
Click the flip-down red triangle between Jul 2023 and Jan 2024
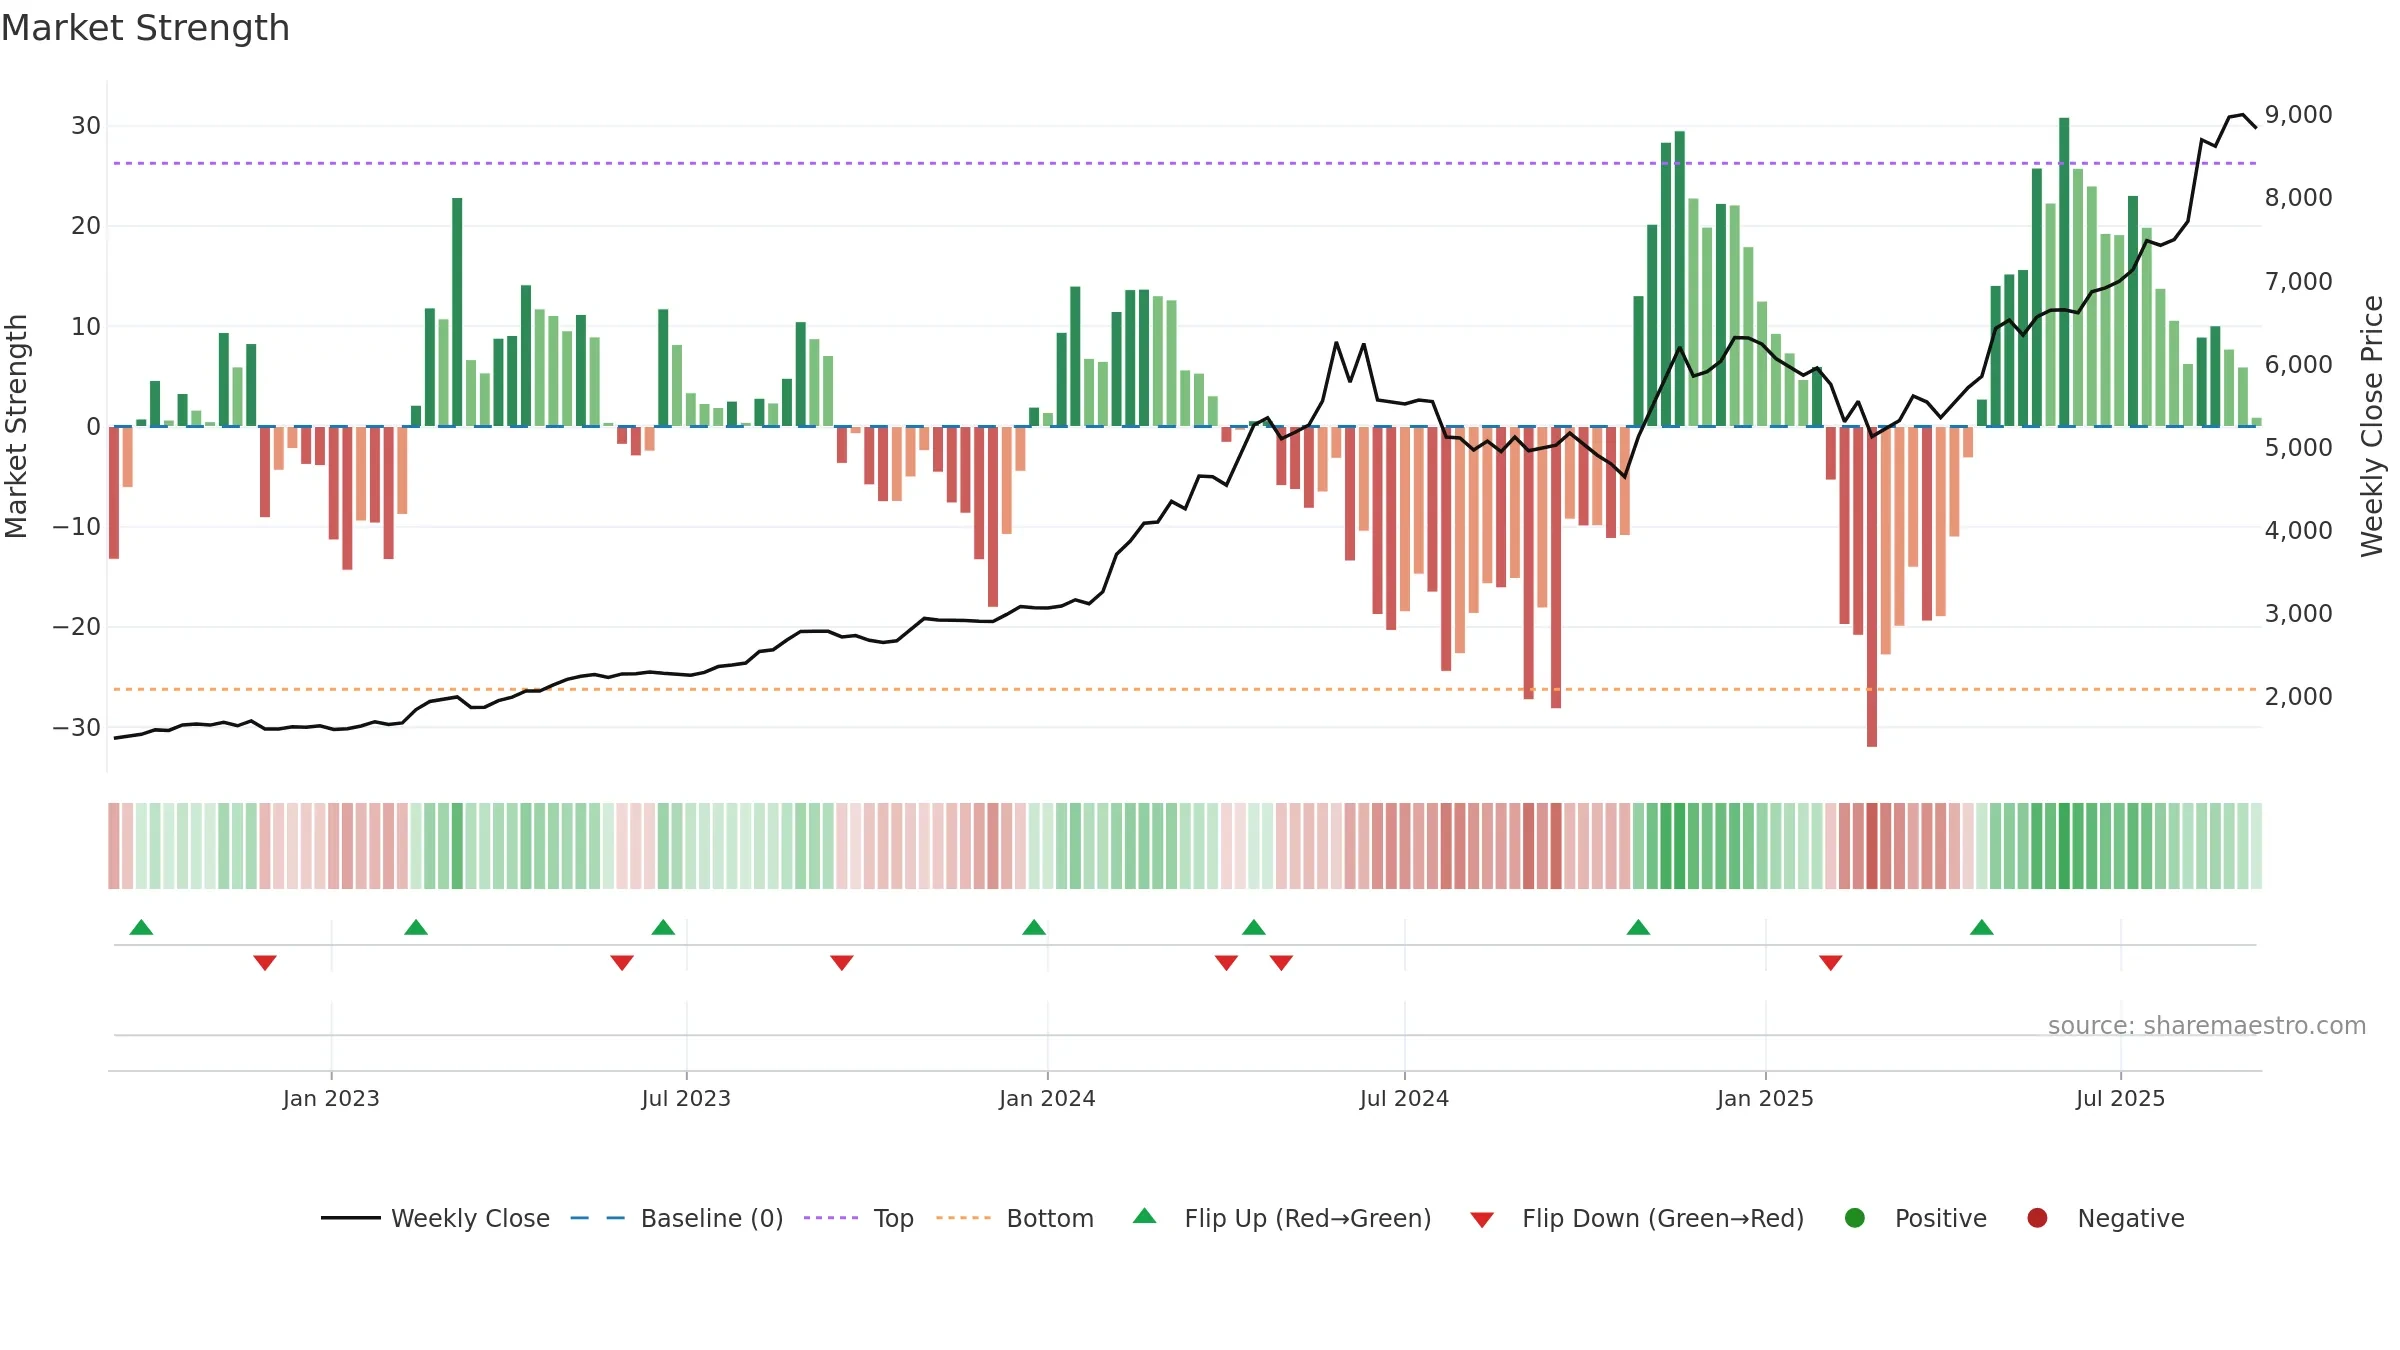pos(842,963)
